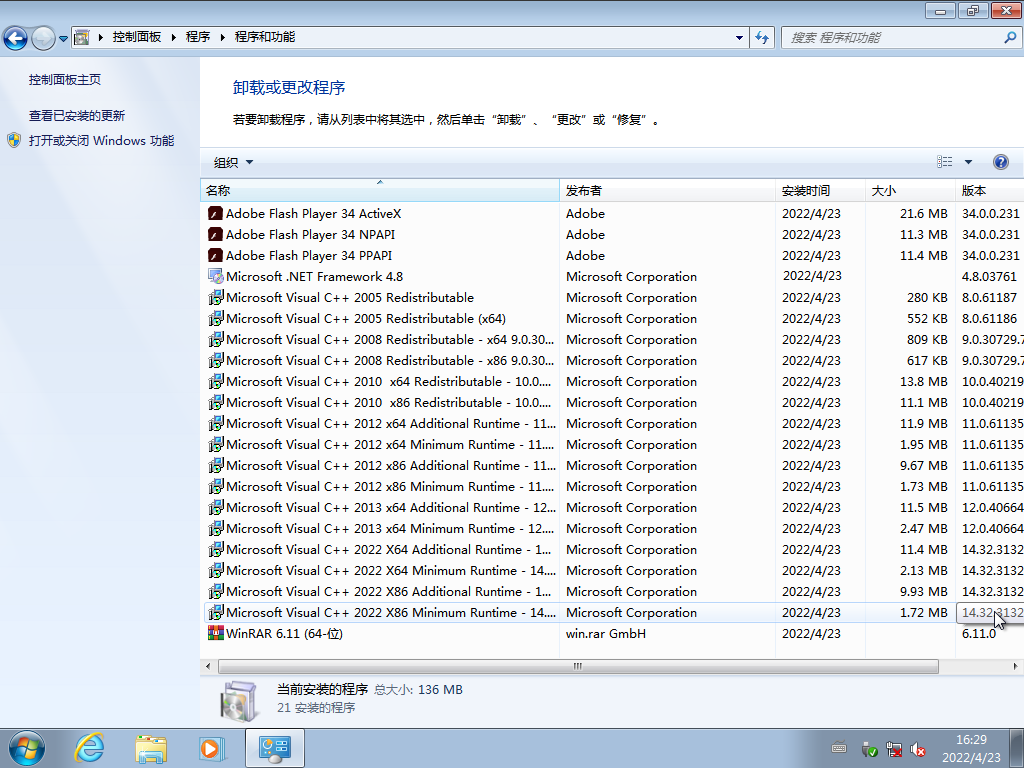Click the horizontal scrollbar thumb

(x=578, y=666)
